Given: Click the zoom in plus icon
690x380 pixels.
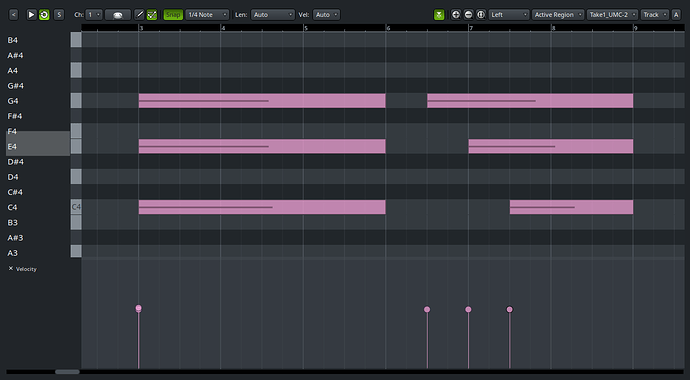Looking at the screenshot, I should point(456,15).
